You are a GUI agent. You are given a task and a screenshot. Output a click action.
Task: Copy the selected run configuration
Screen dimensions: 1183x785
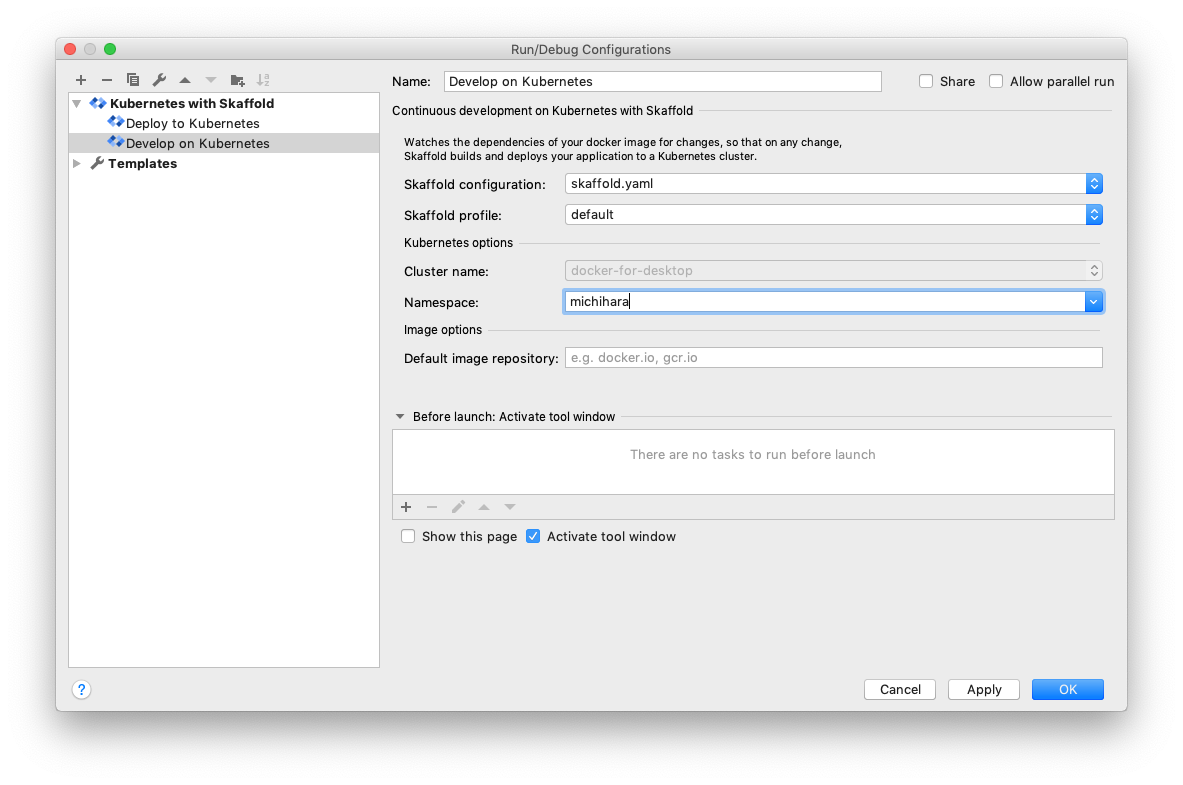point(133,80)
